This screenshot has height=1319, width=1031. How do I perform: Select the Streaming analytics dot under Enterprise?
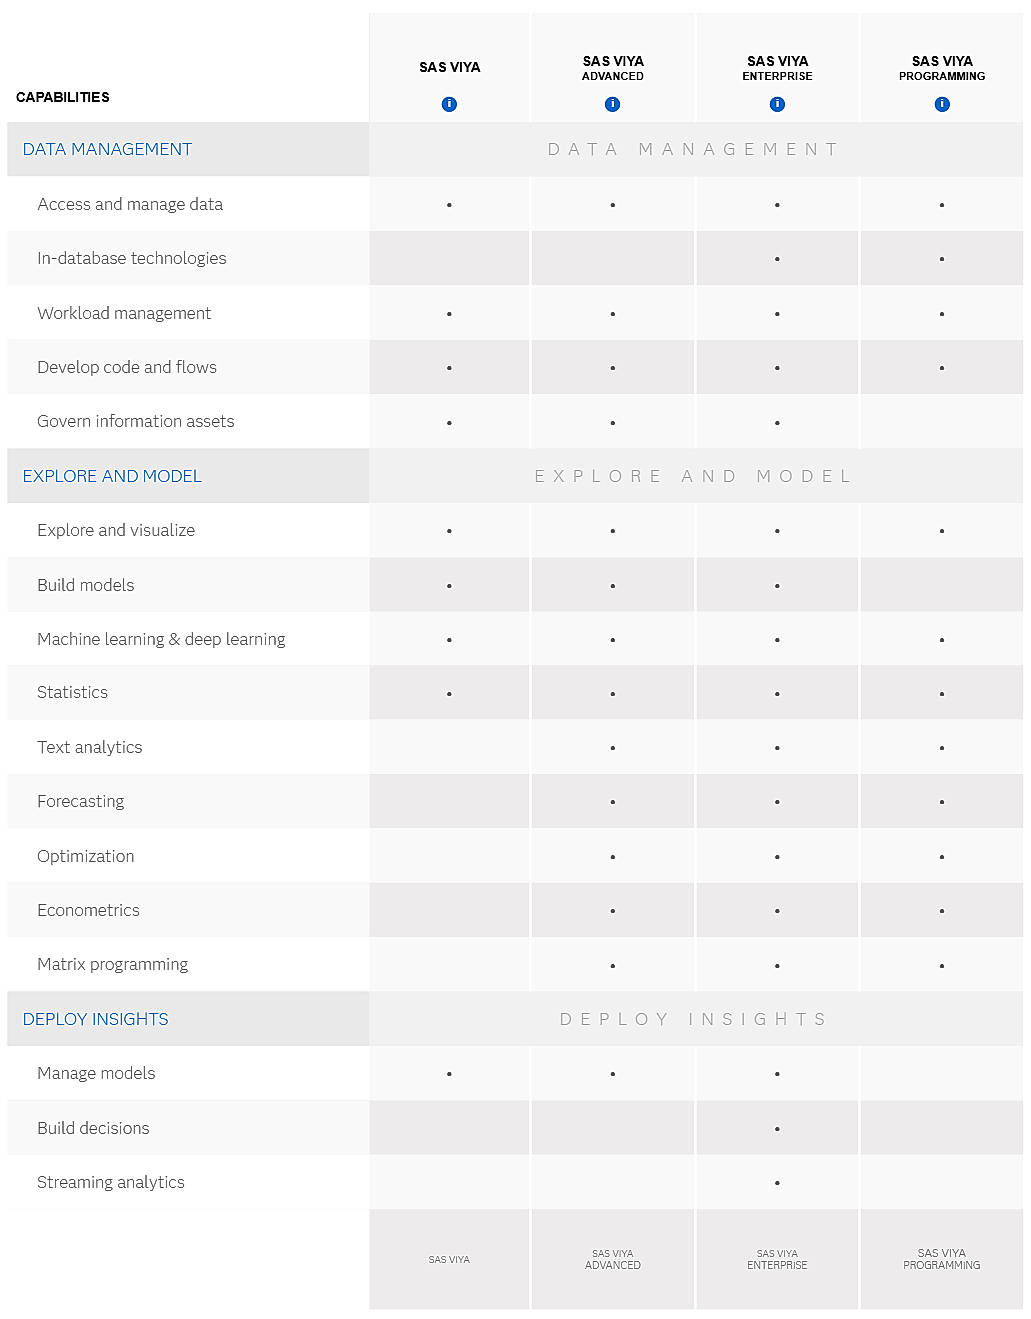pyautogui.click(x=777, y=1182)
